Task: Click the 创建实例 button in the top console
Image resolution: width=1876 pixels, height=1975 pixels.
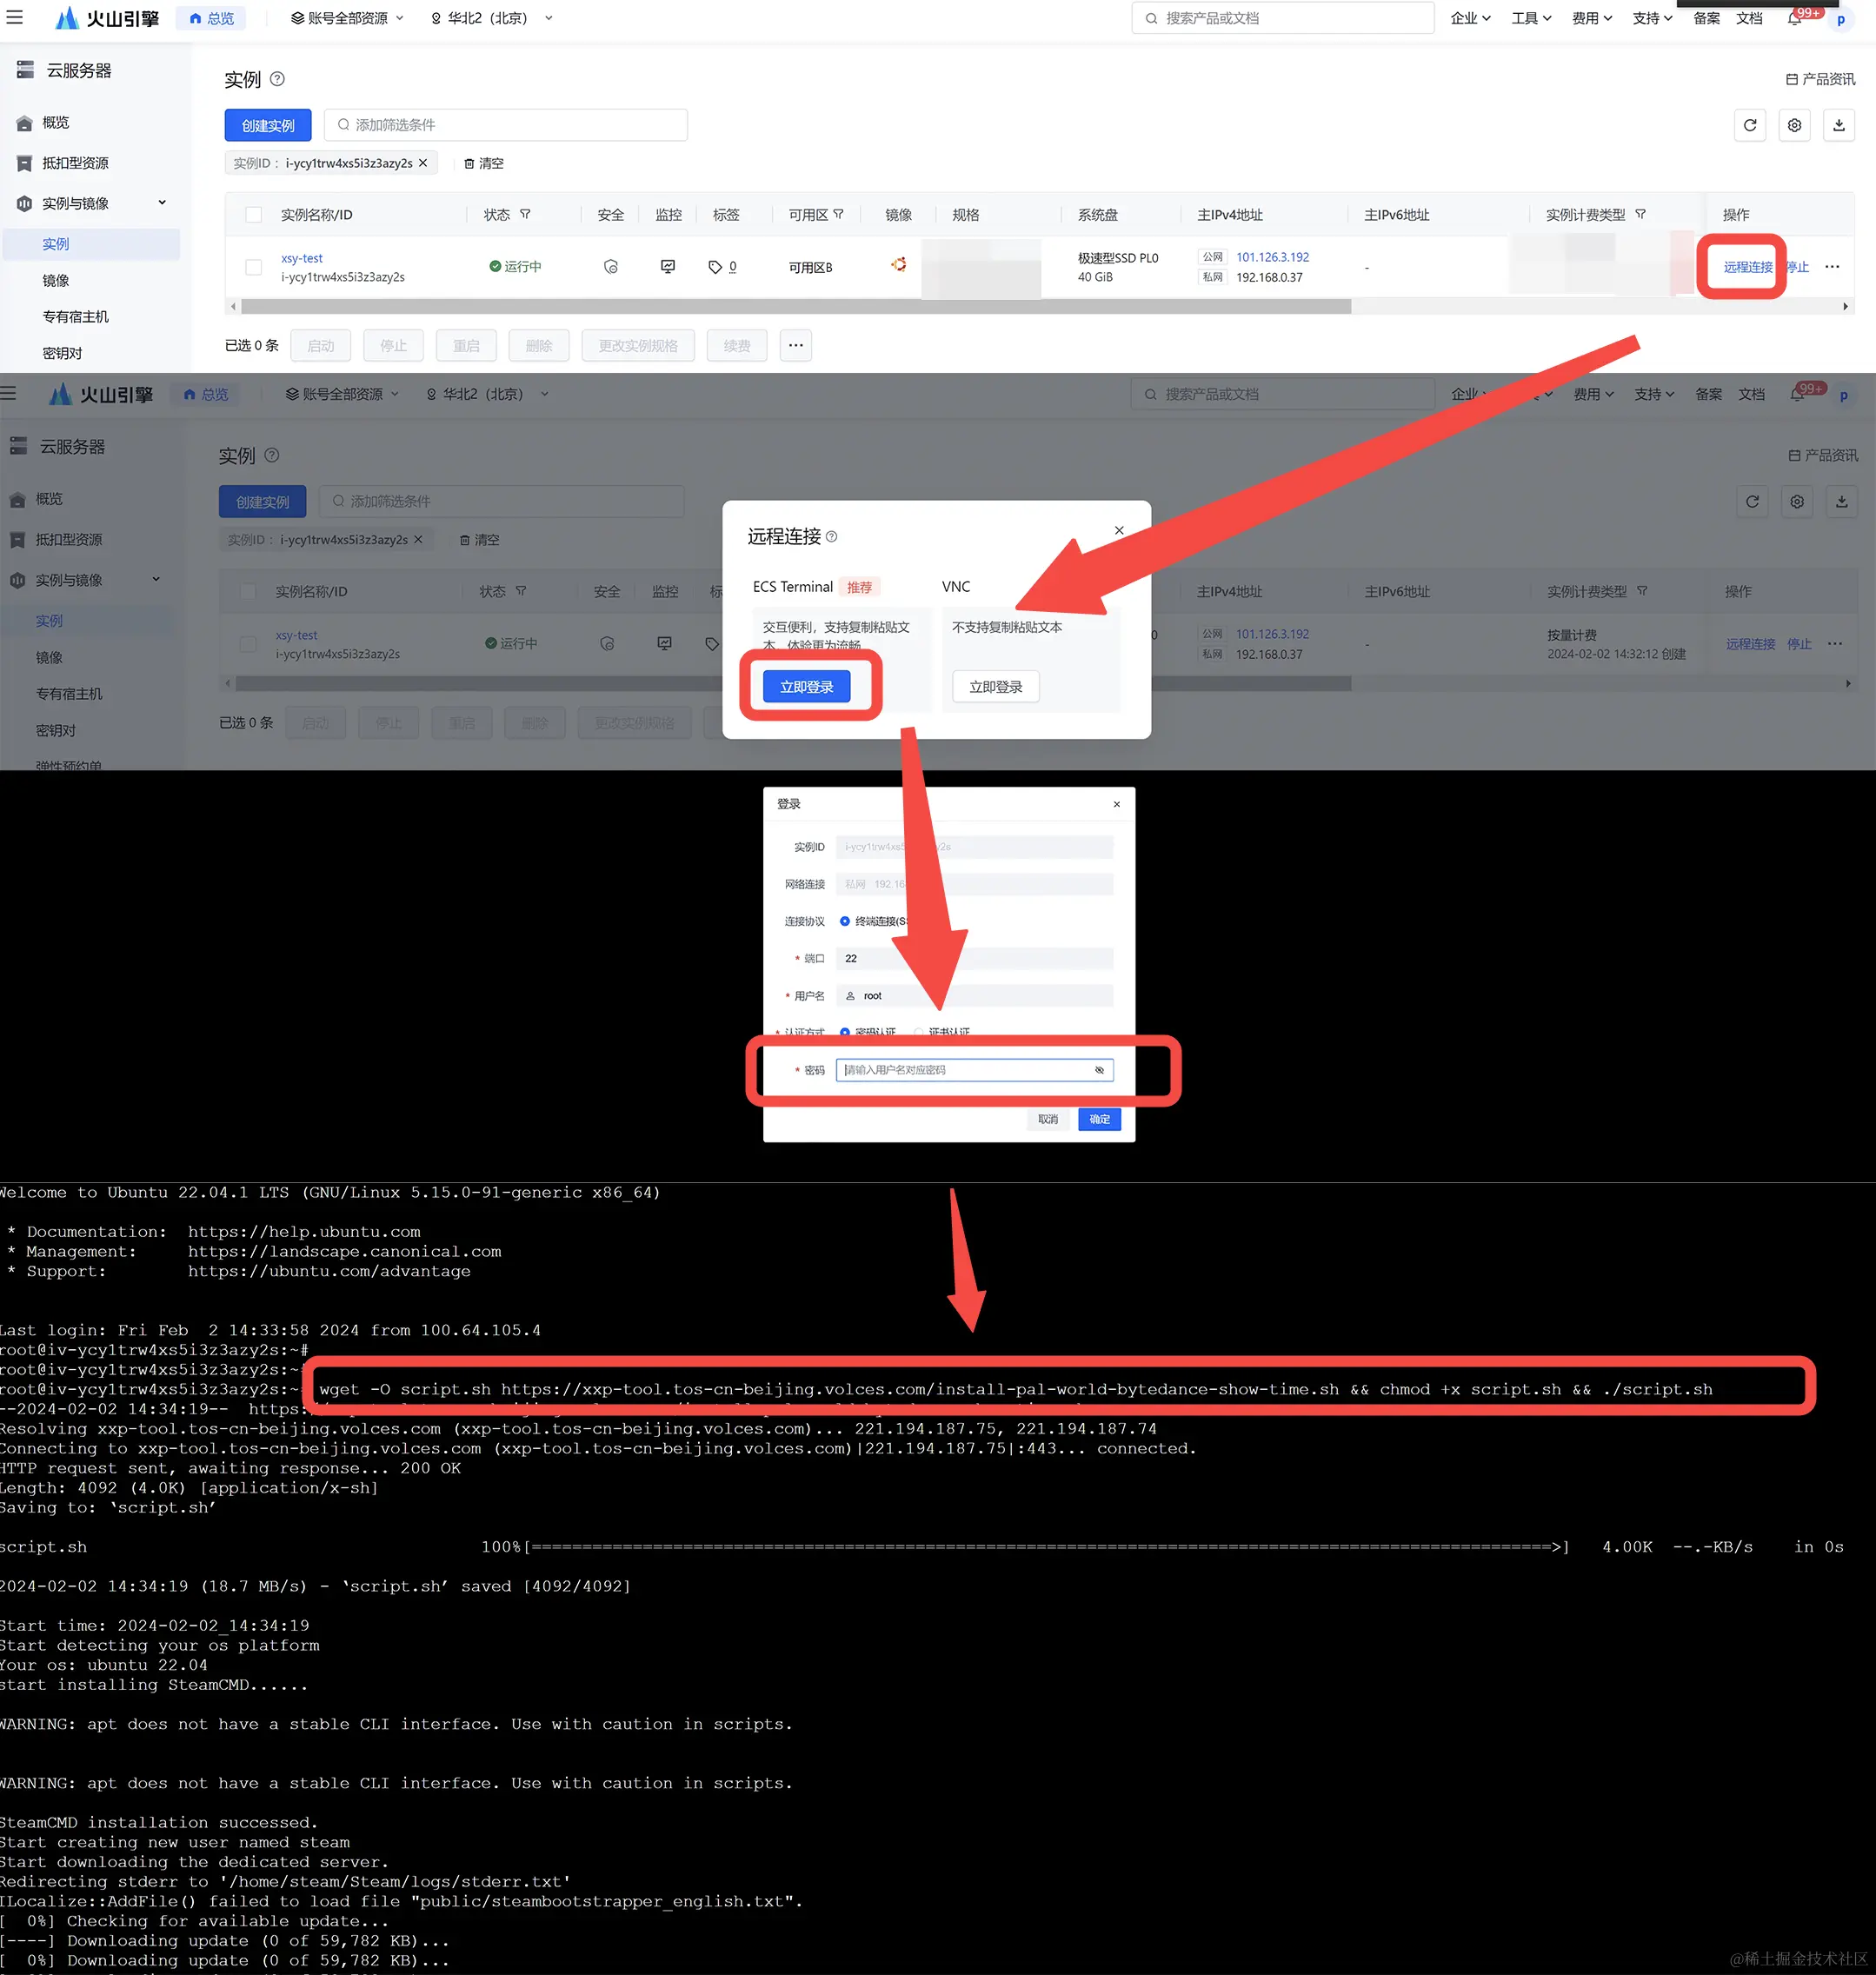Action: (268, 125)
